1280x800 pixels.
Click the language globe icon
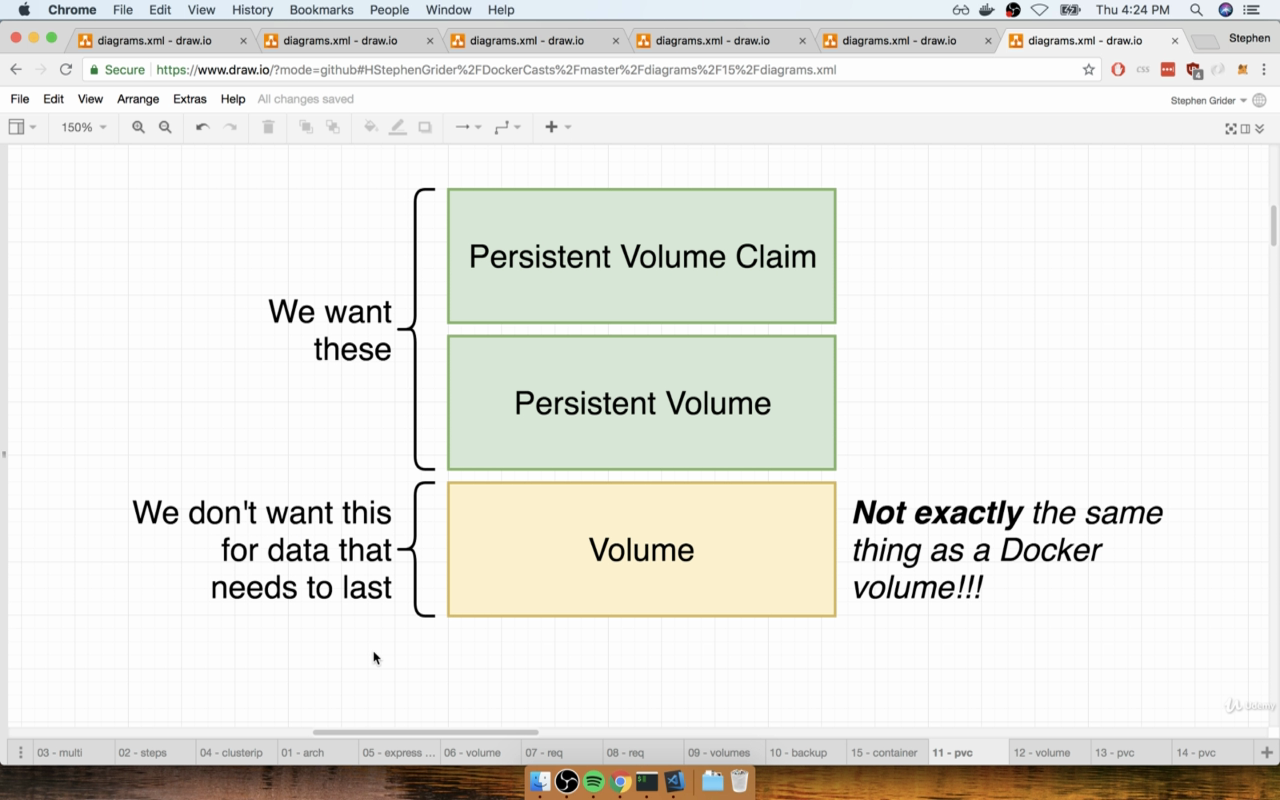click(x=1259, y=100)
